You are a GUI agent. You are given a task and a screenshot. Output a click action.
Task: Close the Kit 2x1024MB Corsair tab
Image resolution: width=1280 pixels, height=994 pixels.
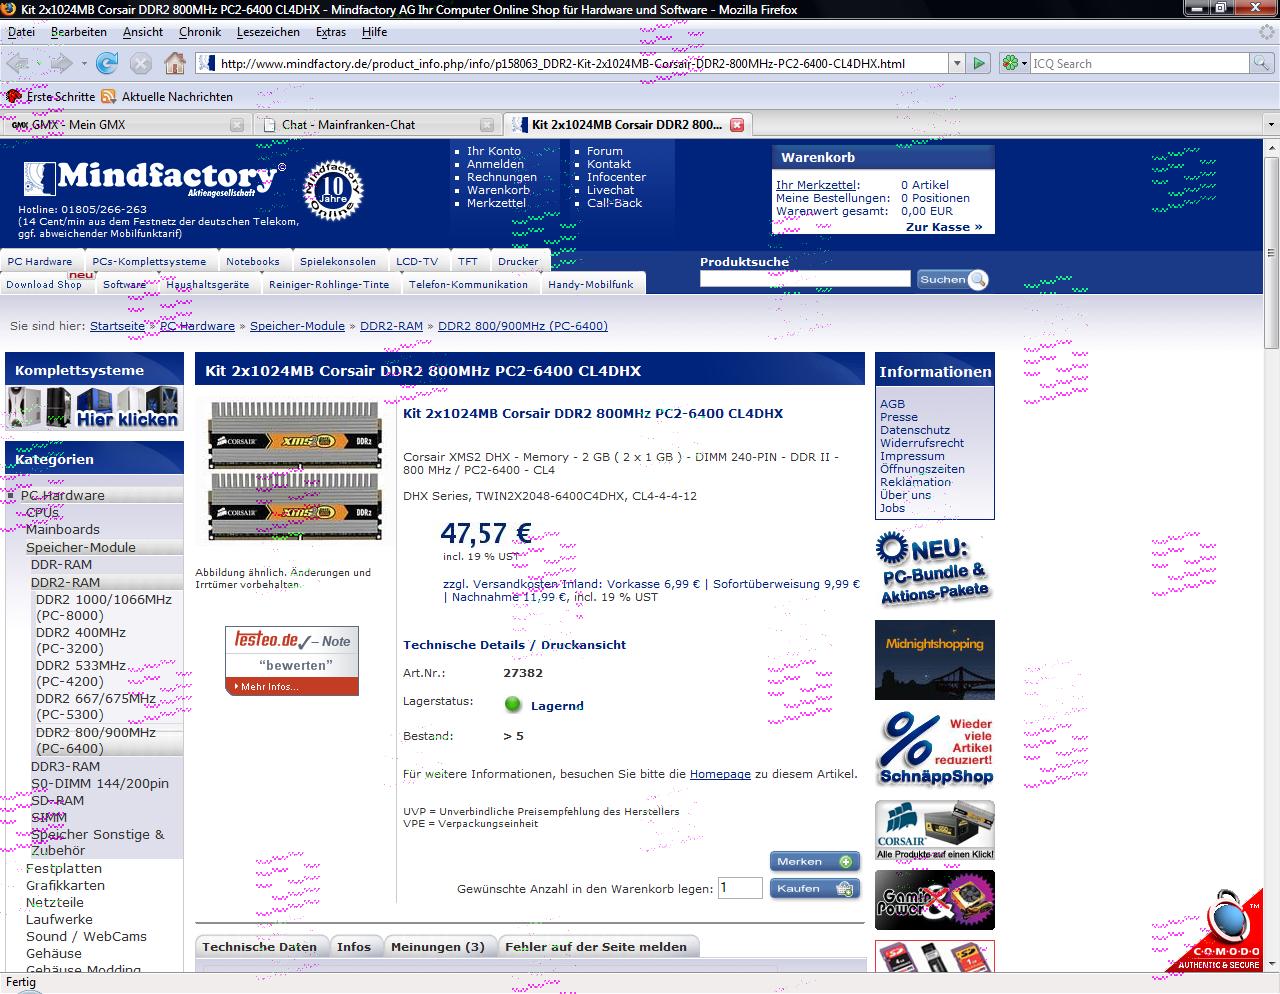tap(737, 125)
